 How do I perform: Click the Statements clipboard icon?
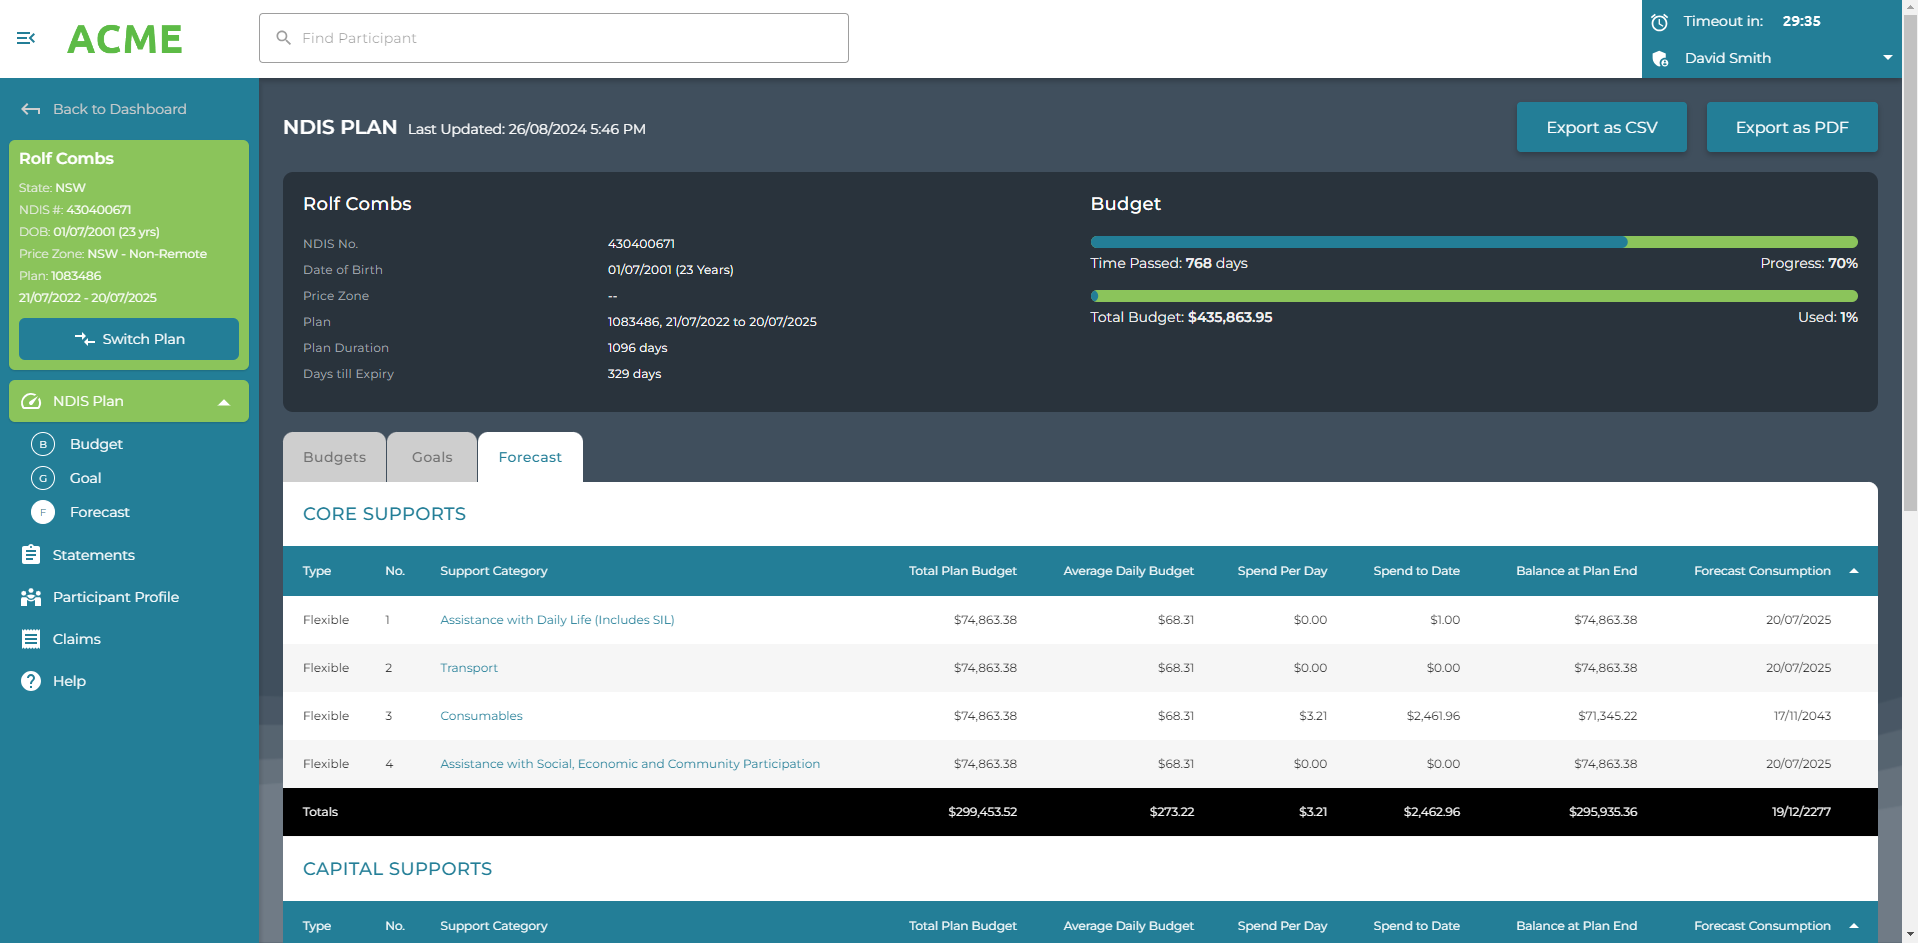pyautogui.click(x=31, y=555)
